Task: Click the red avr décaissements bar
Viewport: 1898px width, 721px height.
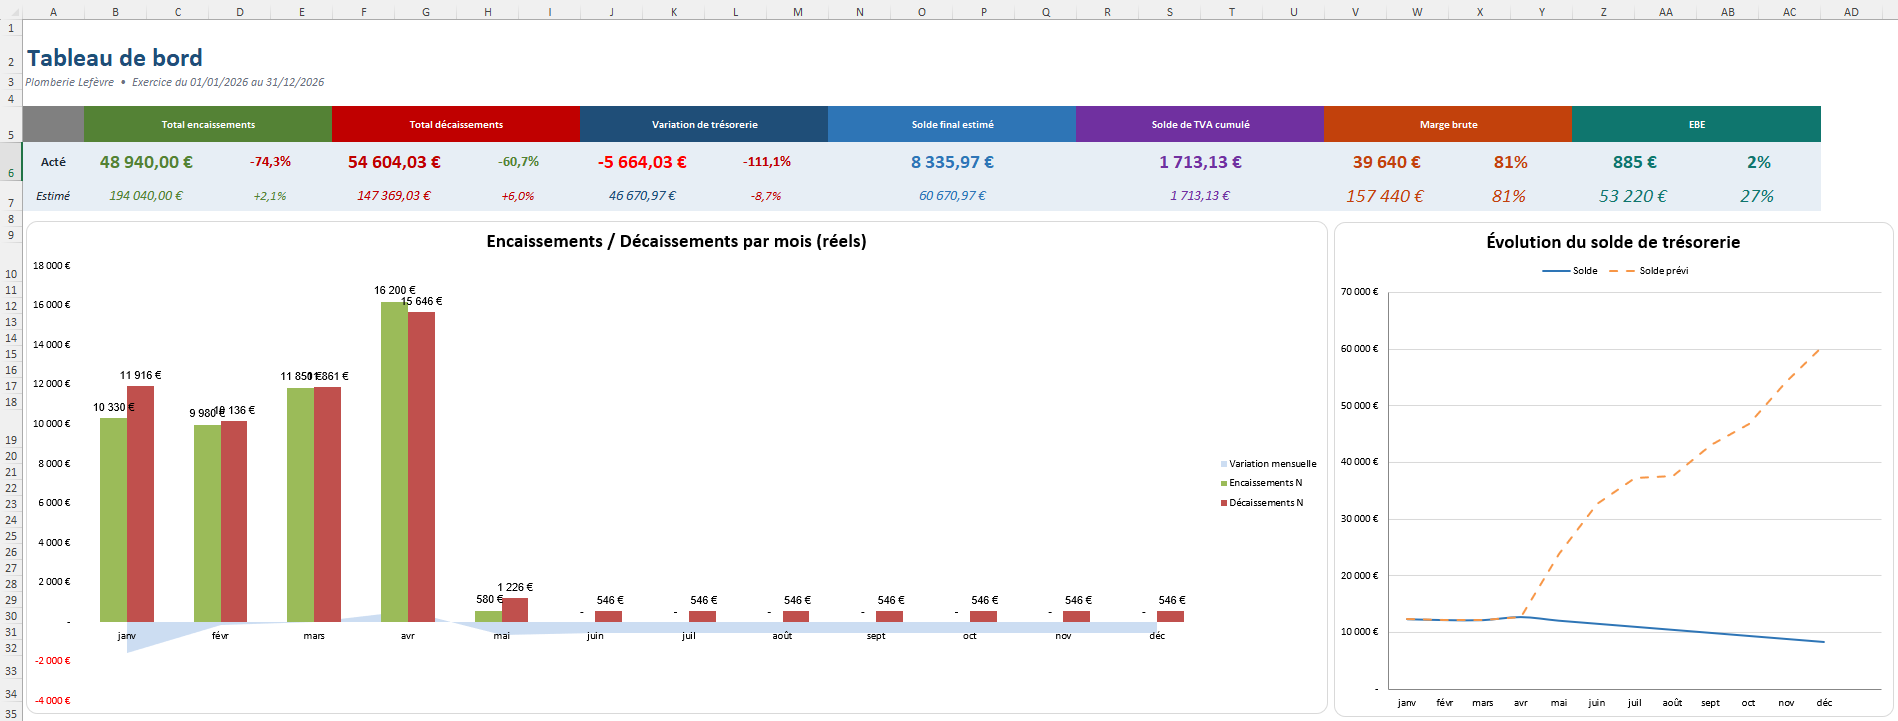Action: pyautogui.click(x=421, y=467)
